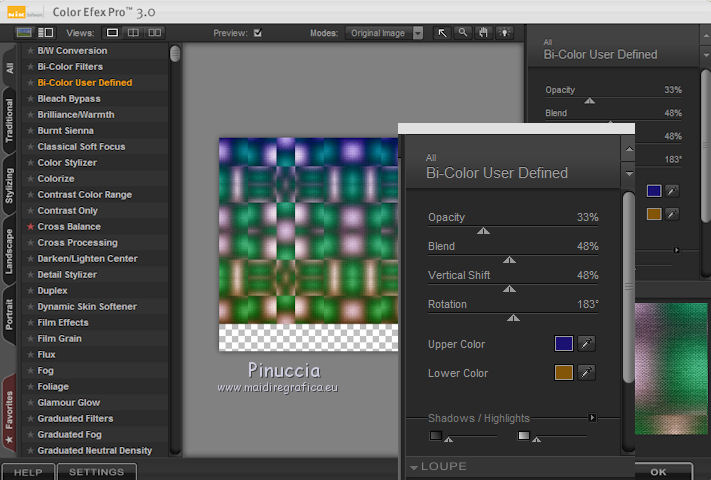Click the SETTINGS button
The width and height of the screenshot is (711, 480).
pos(97,472)
